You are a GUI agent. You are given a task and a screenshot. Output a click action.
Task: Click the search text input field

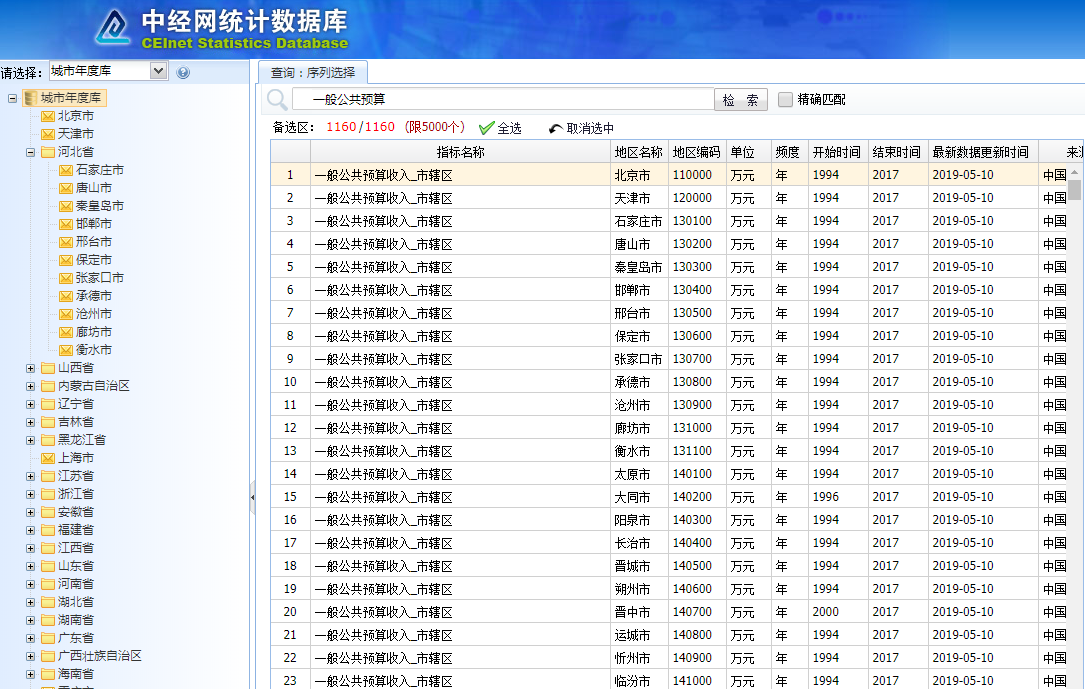click(502, 99)
